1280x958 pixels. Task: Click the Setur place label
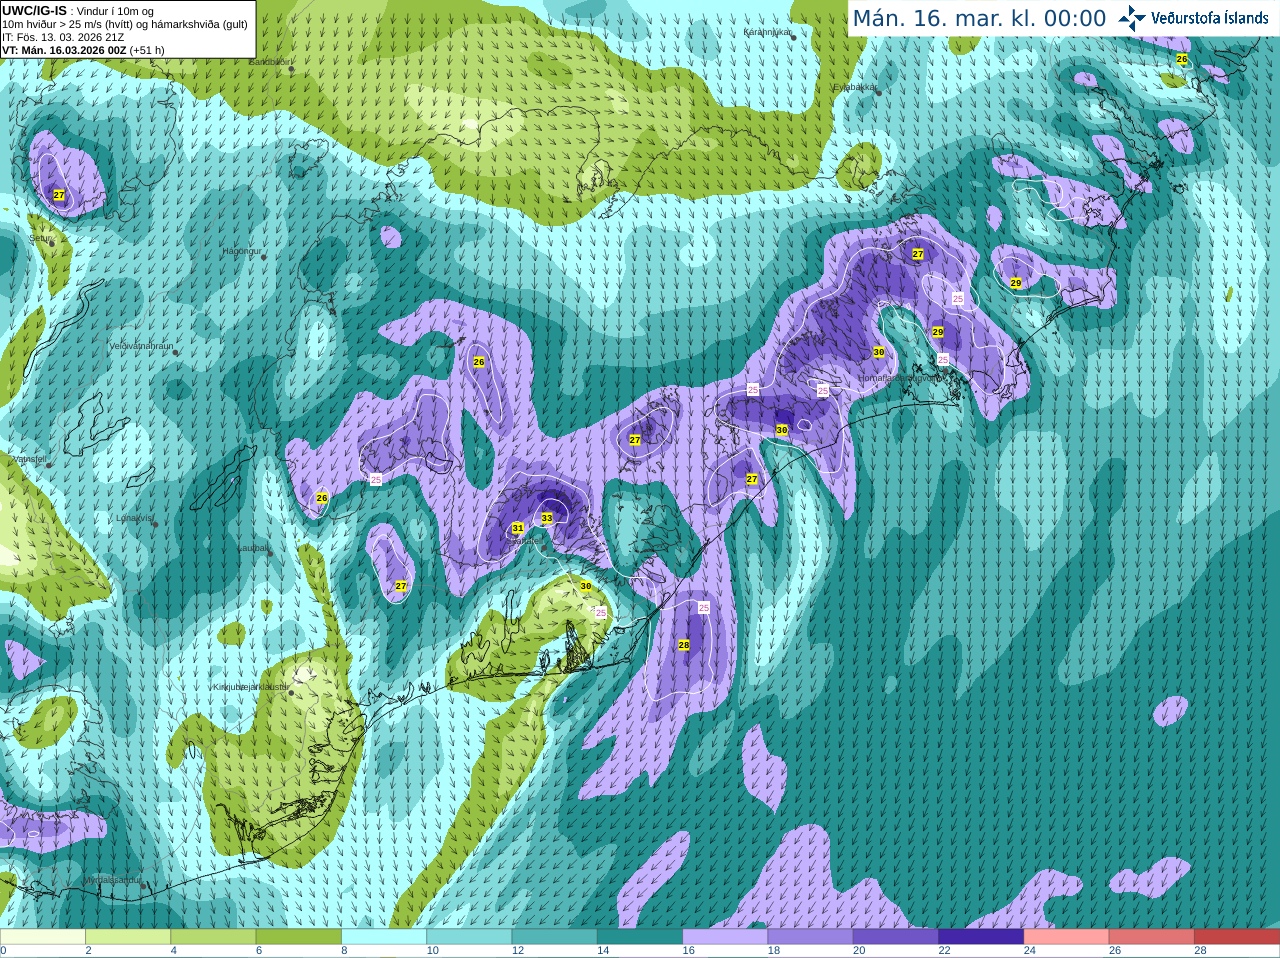tap(41, 239)
